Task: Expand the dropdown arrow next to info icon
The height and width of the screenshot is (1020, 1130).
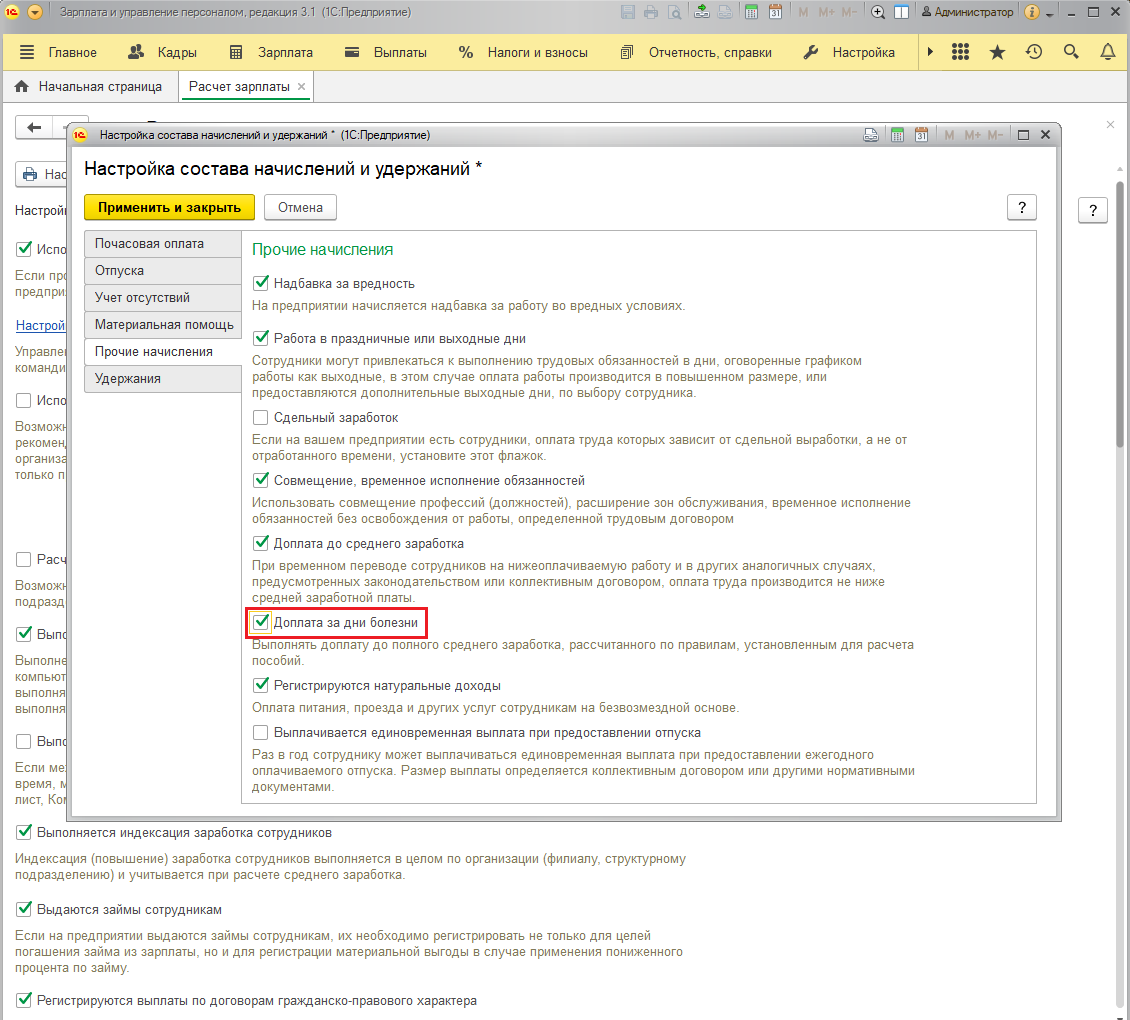Action: (x=1049, y=14)
